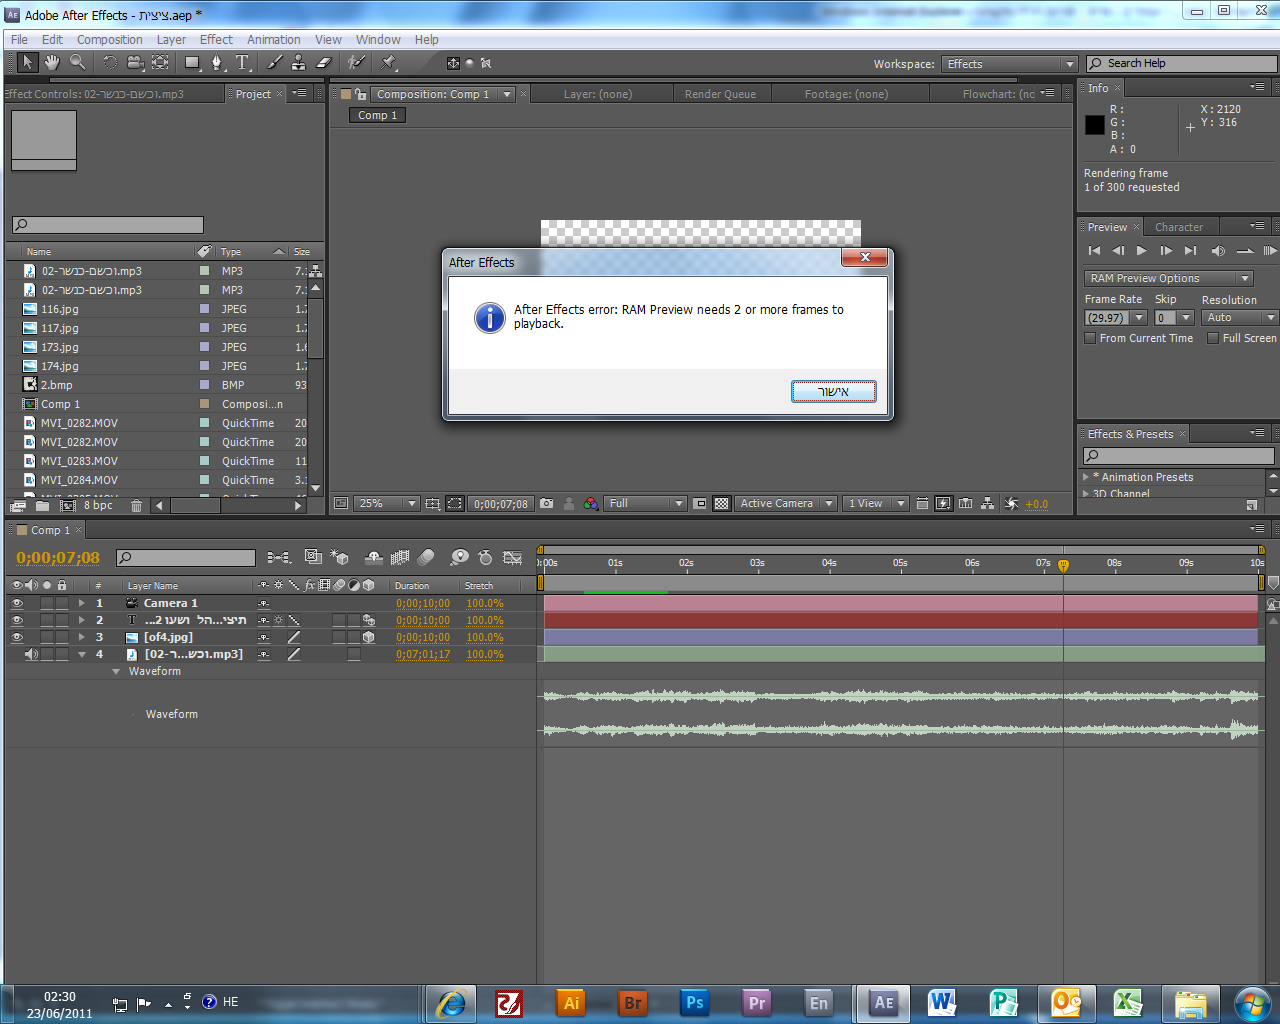This screenshot has width=1280, height=1024.
Task: Collapse the mp3 layer 4 properties
Action: pos(82,655)
